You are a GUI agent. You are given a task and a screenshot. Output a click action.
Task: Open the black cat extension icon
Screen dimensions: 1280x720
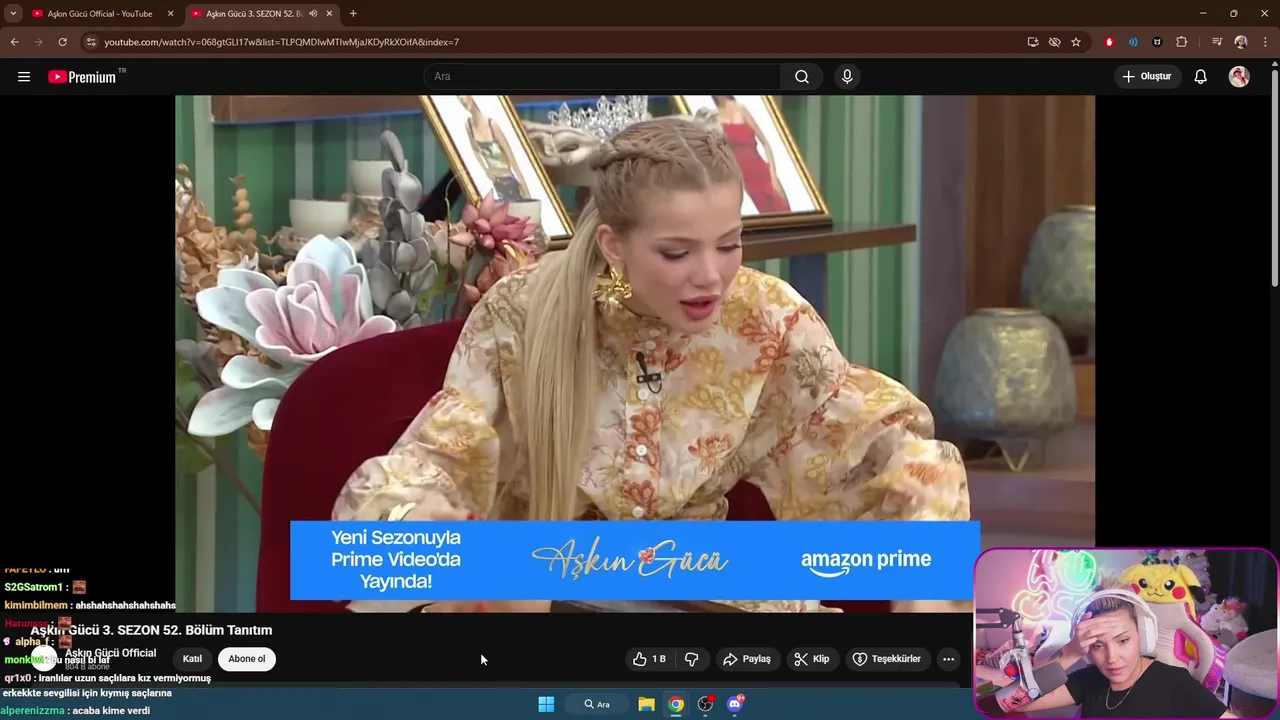point(1157,42)
